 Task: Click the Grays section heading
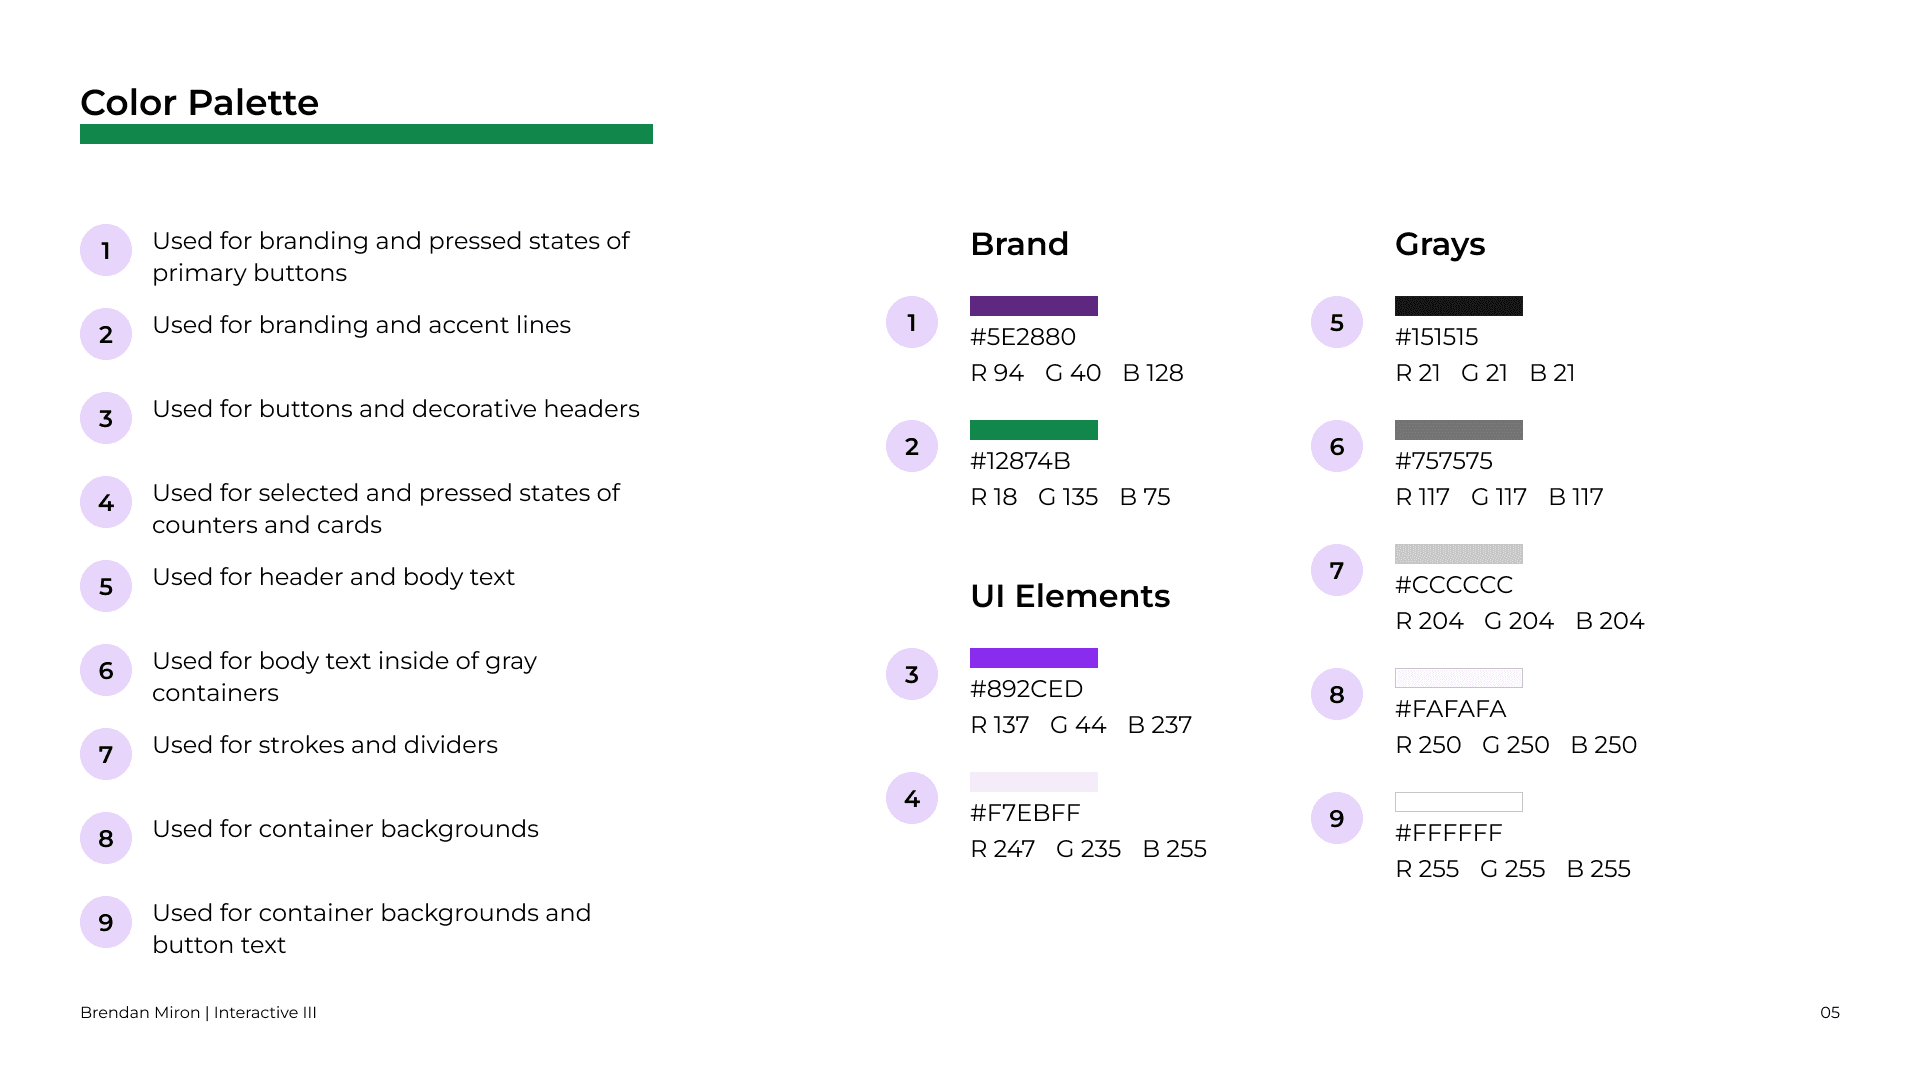pos(1440,244)
